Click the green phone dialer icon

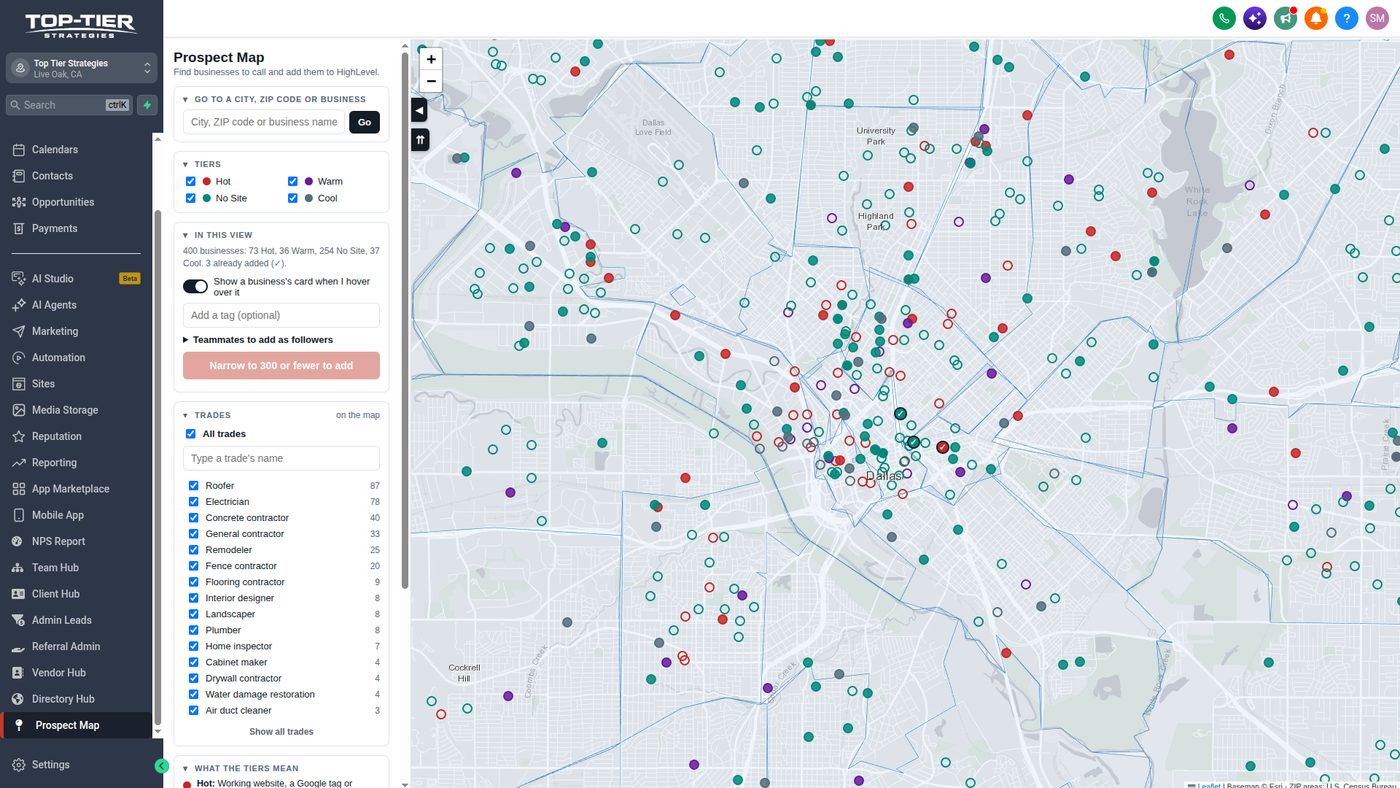click(1223, 18)
